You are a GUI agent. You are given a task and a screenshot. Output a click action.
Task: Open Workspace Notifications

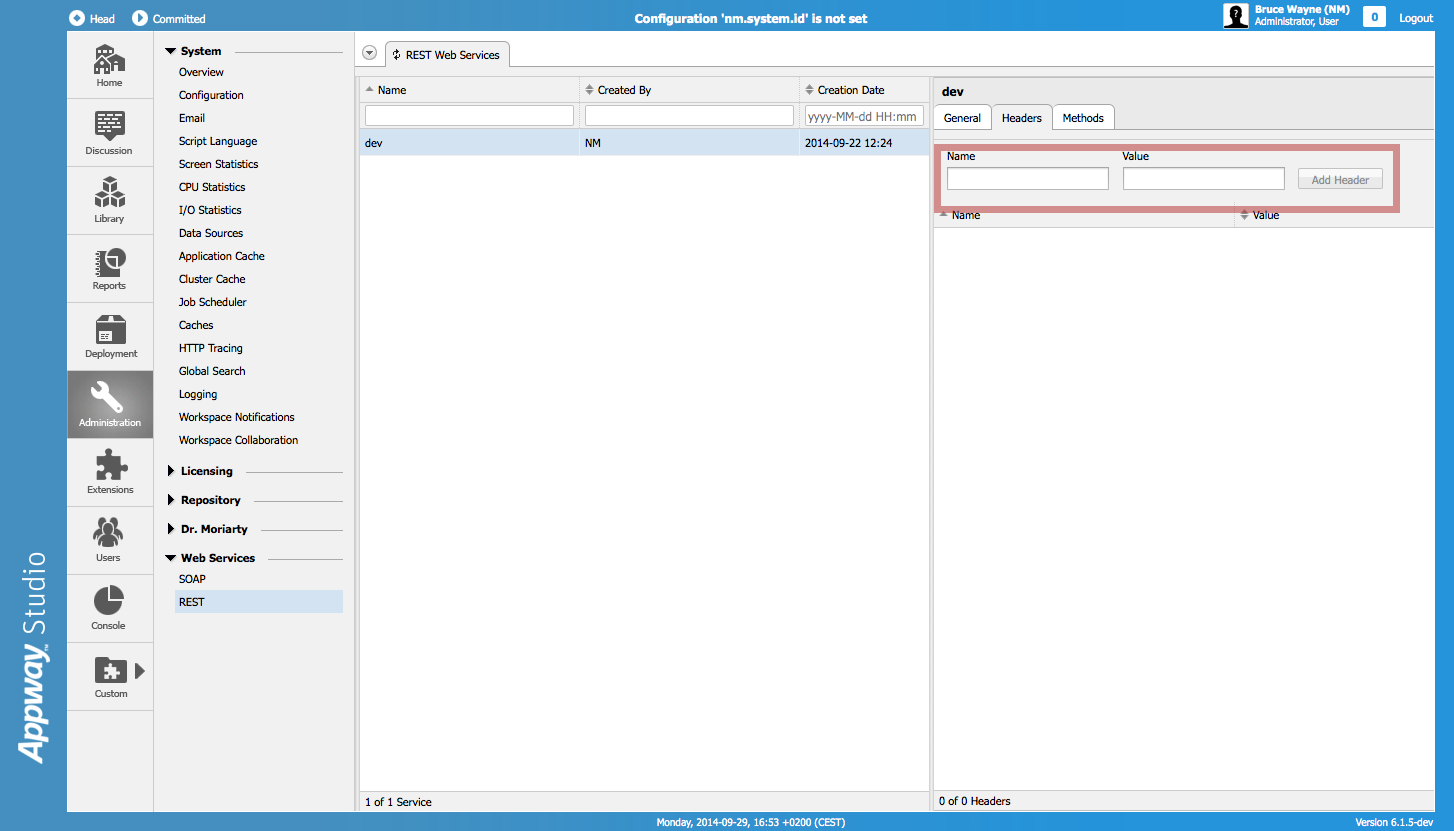coord(237,417)
